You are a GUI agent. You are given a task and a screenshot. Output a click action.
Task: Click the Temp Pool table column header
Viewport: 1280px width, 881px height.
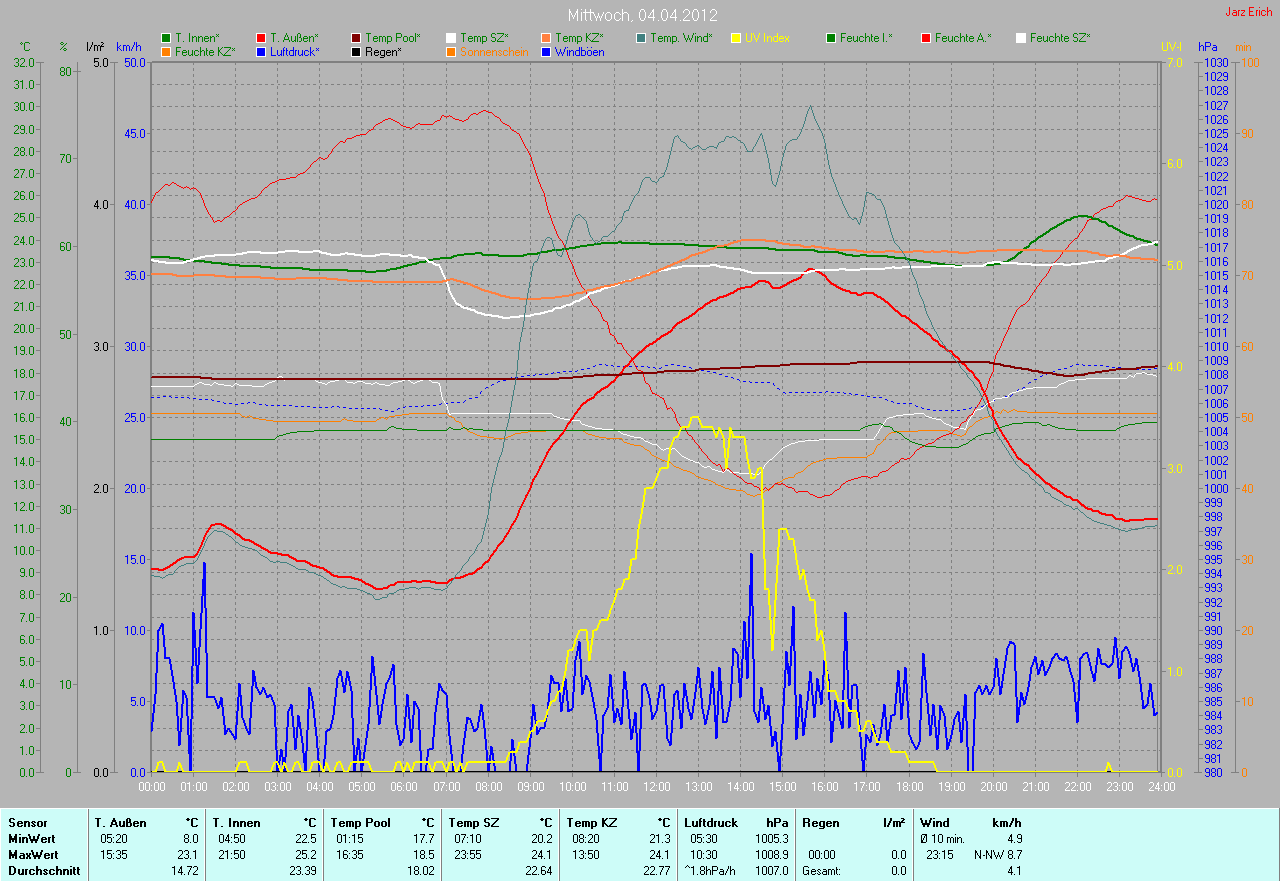point(360,823)
